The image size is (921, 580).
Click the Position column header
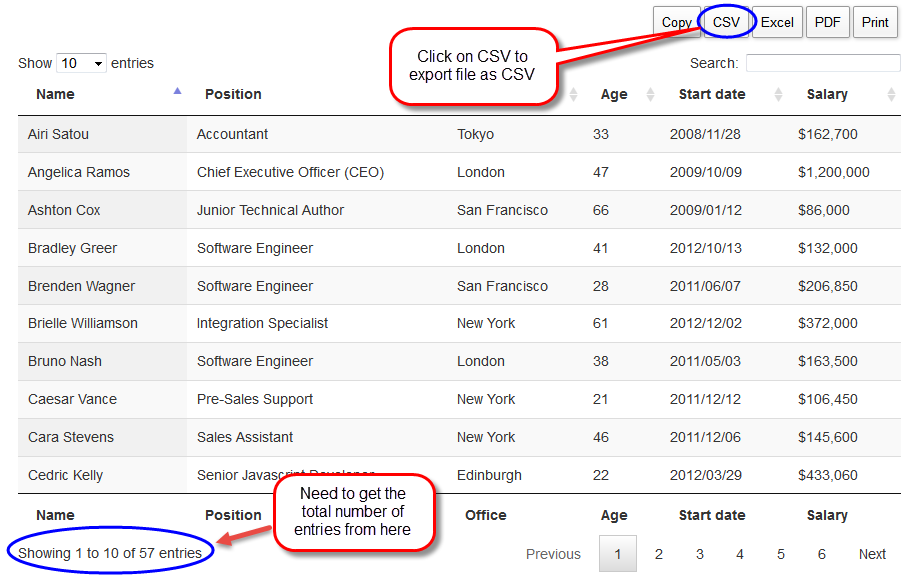233,94
